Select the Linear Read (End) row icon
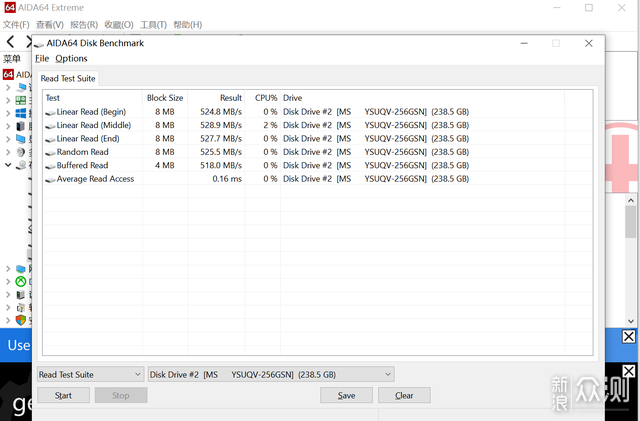This screenshot has width=640, height=421. pos(51,139)
